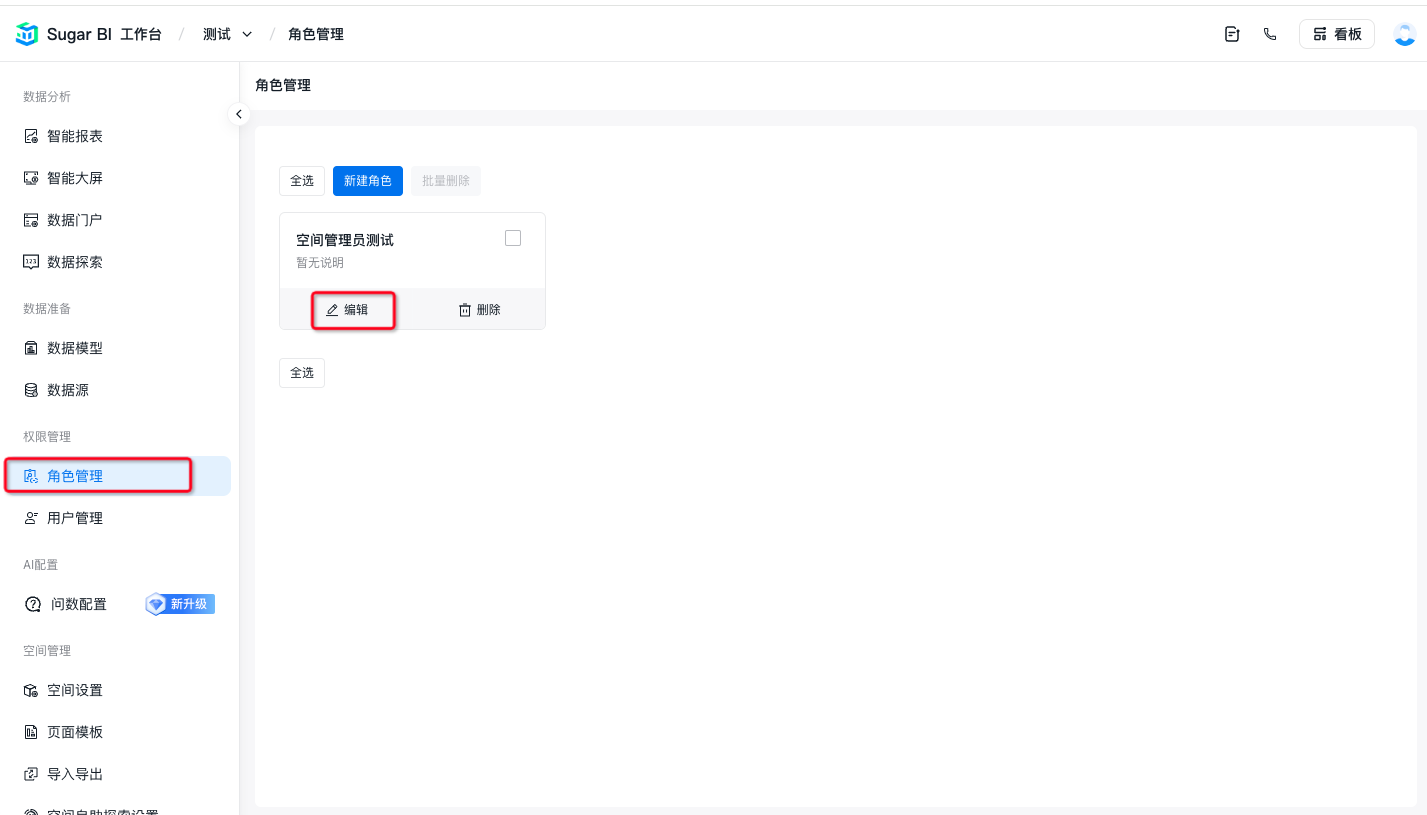
Task: Open the 测试 space dropdown
Action: pyautogui.click(x=227, y=34)
